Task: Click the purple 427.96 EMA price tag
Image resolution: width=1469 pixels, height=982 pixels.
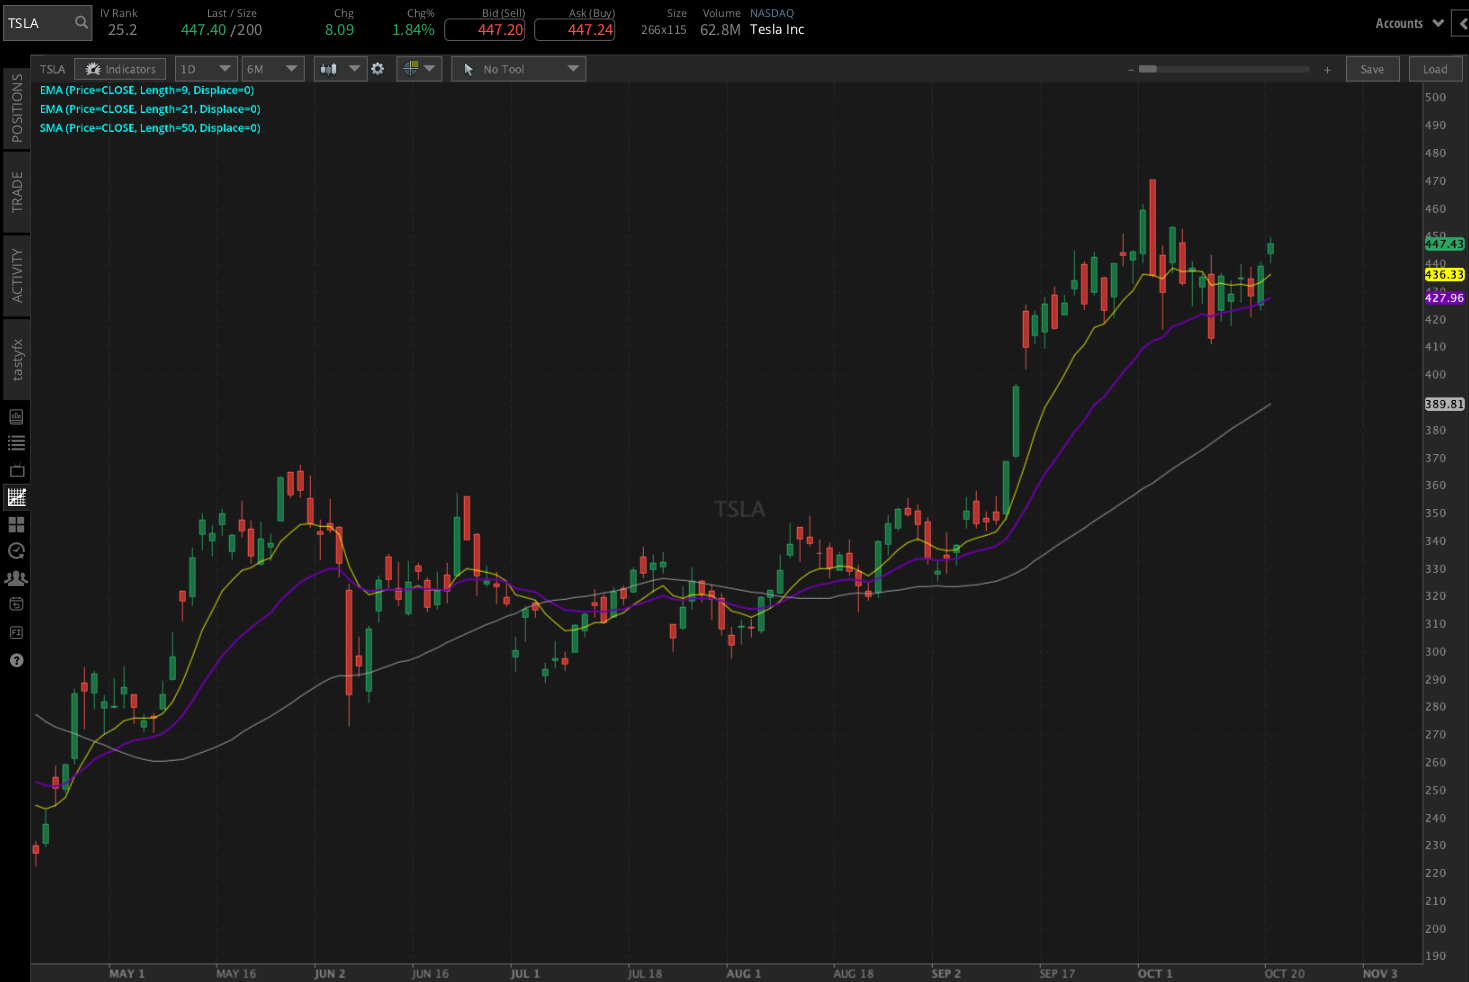Action: tap(1444, 298)
